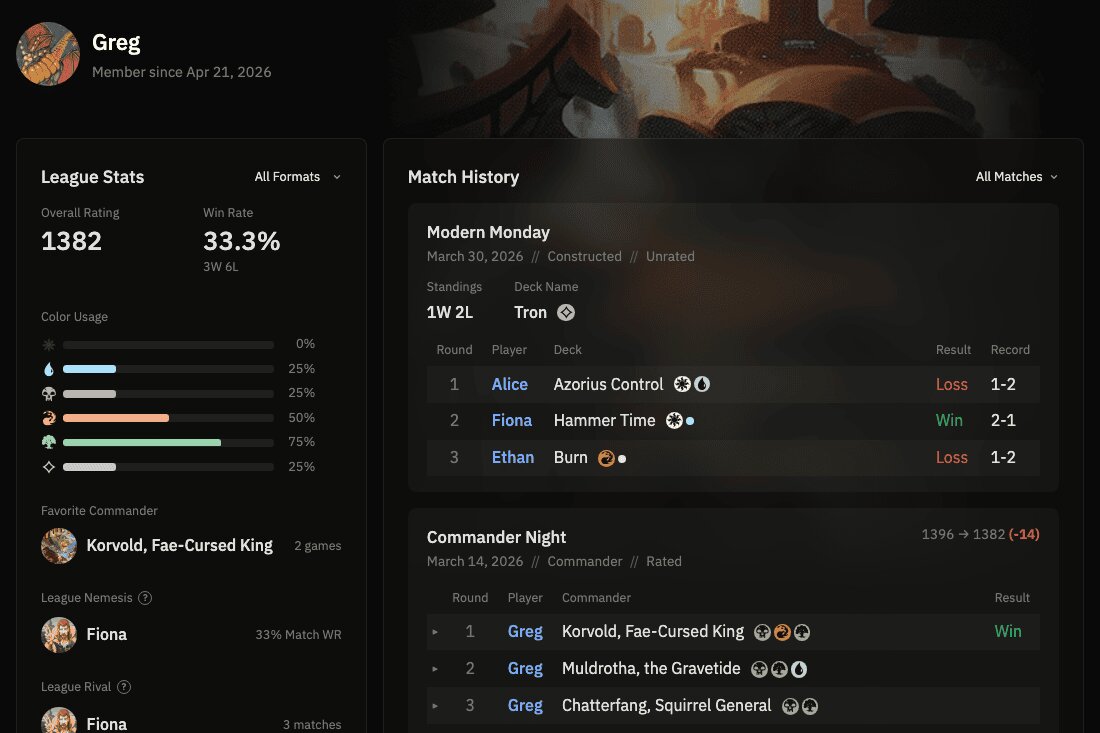The image size is (1100, 733).
Task: Select the Burn deck name
Action: coord(570,457)
